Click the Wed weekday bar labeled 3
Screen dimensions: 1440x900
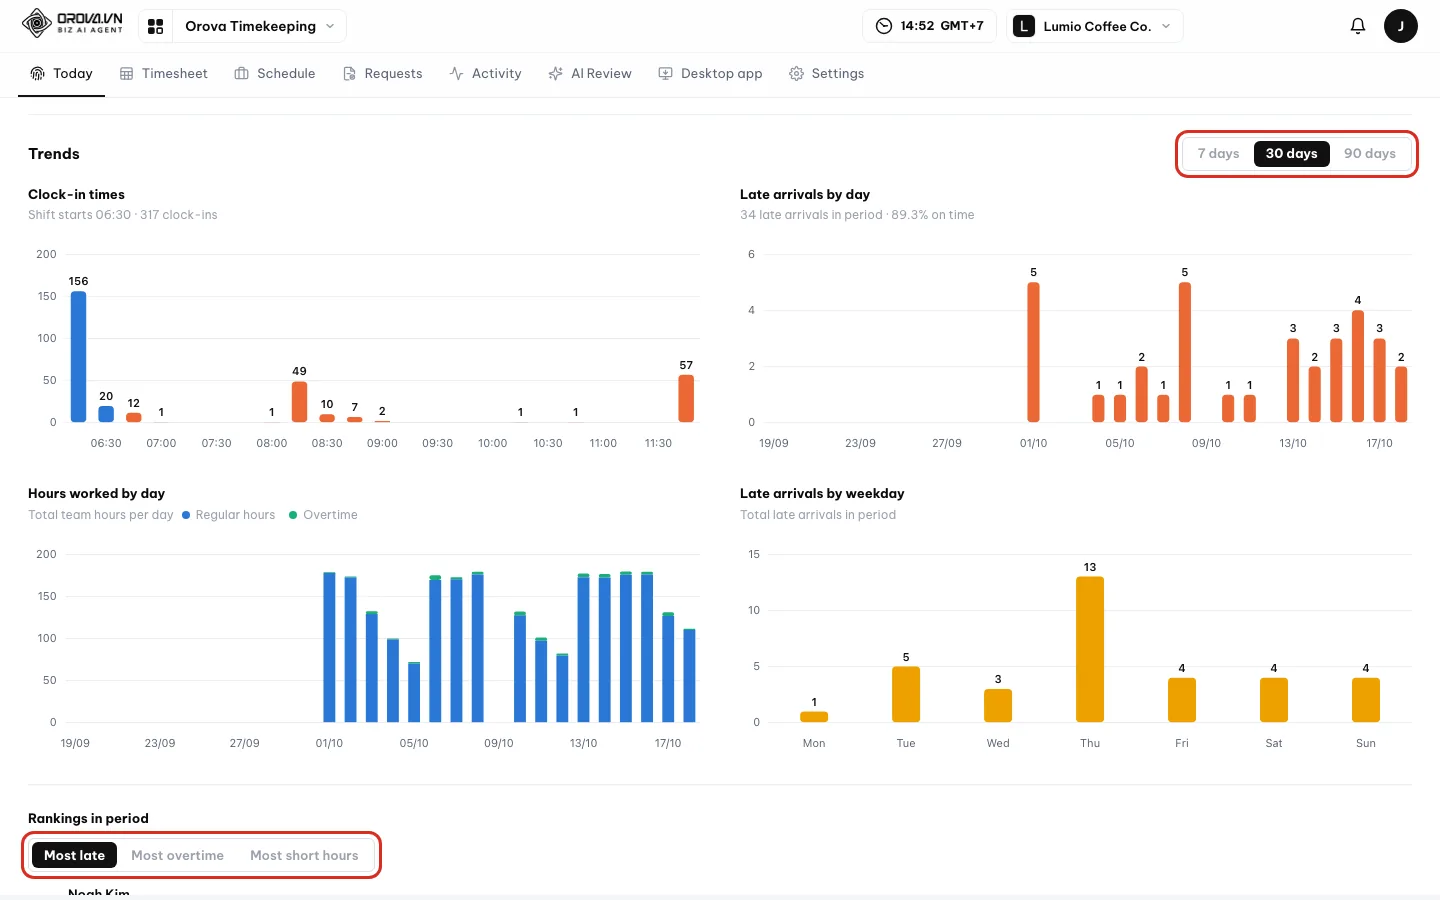click(998, 706)
